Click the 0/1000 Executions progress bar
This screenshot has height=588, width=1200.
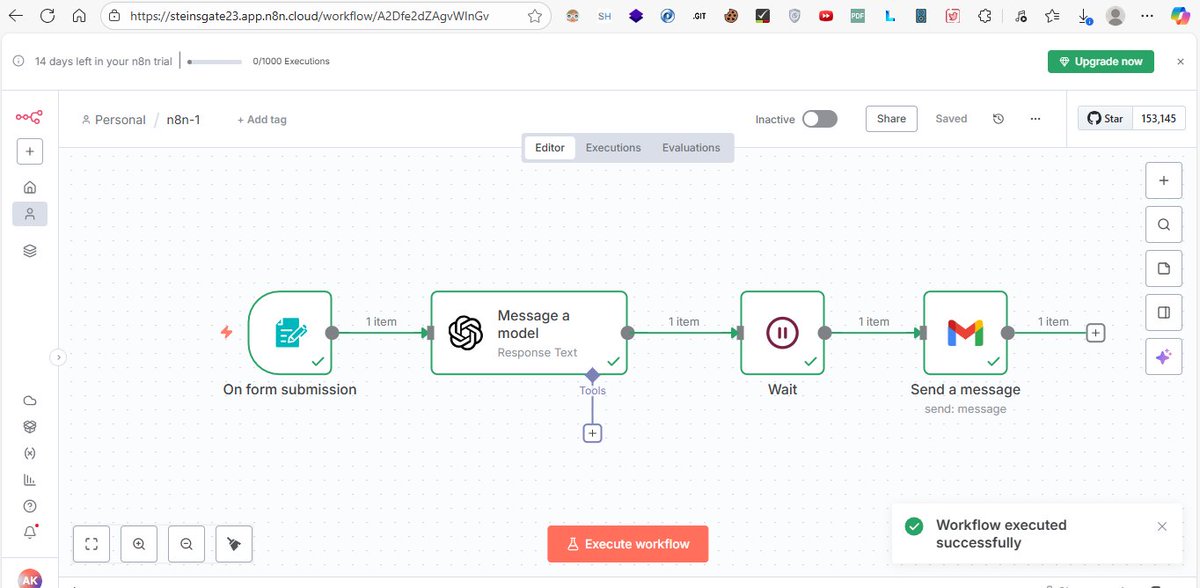coord(215,61)
